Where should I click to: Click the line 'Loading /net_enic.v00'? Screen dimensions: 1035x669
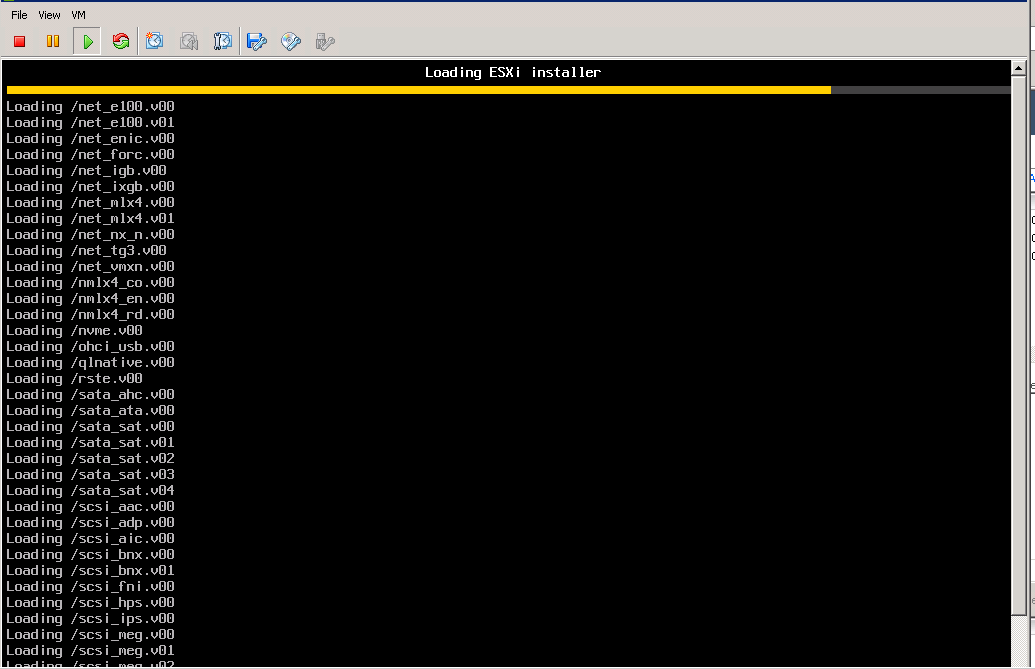(90, 139)
